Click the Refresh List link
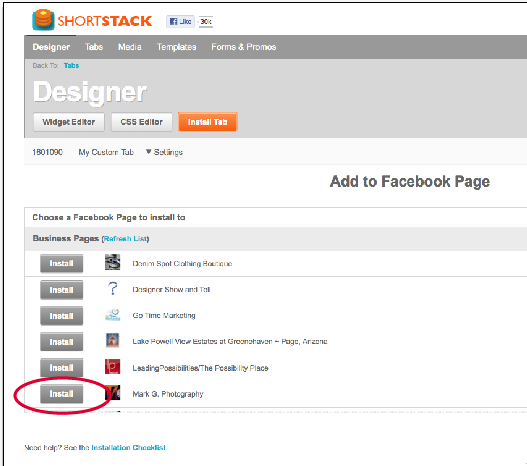Viewport: 527px width, 466px height. pos(125,239)
